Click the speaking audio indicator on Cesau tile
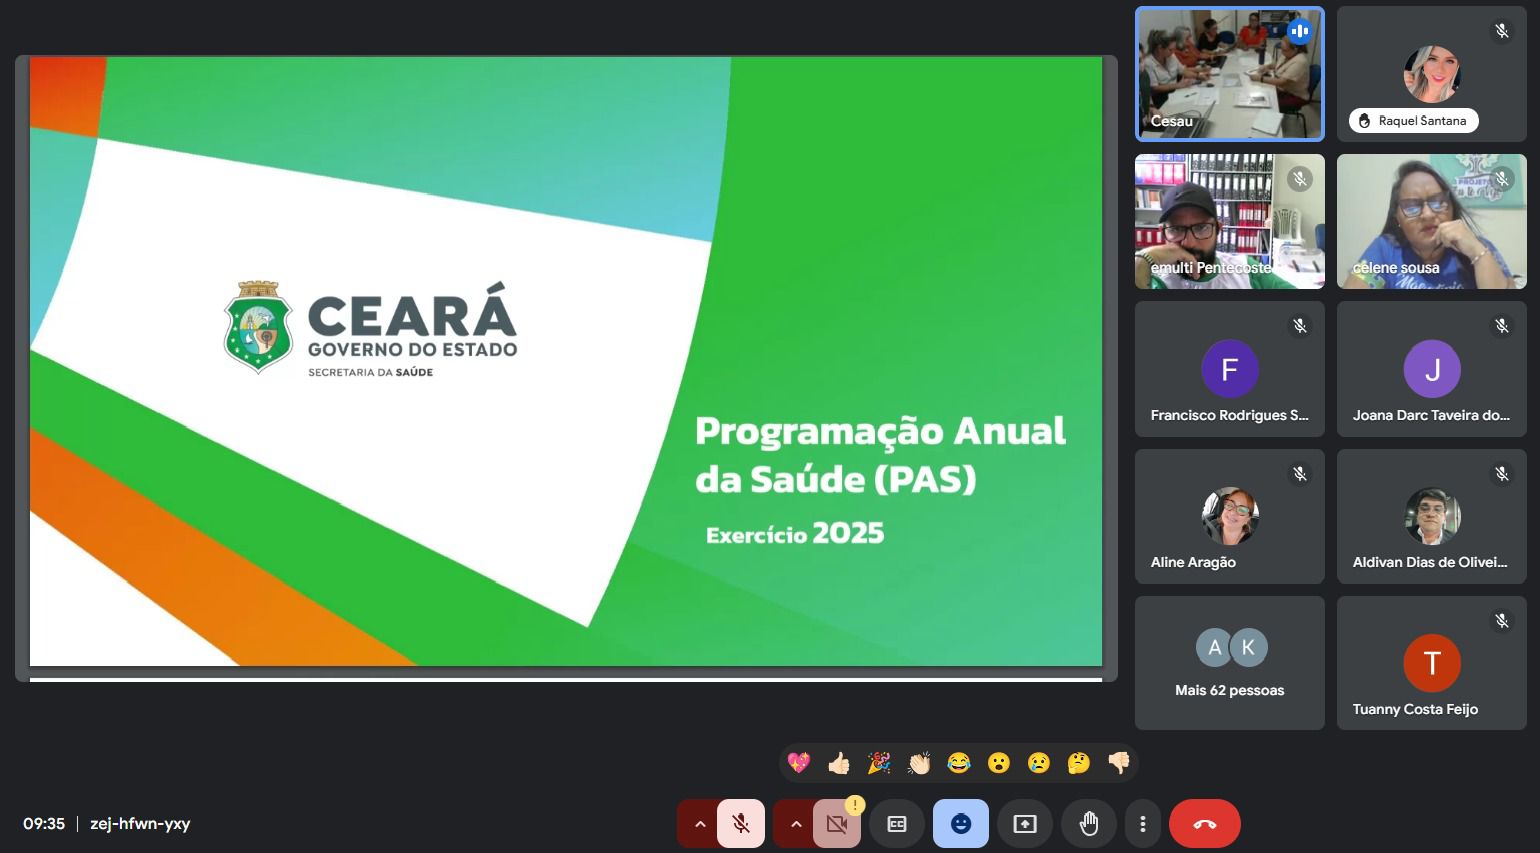The height and width of the screenshot is (853, 1540). tap(1299, 31)
